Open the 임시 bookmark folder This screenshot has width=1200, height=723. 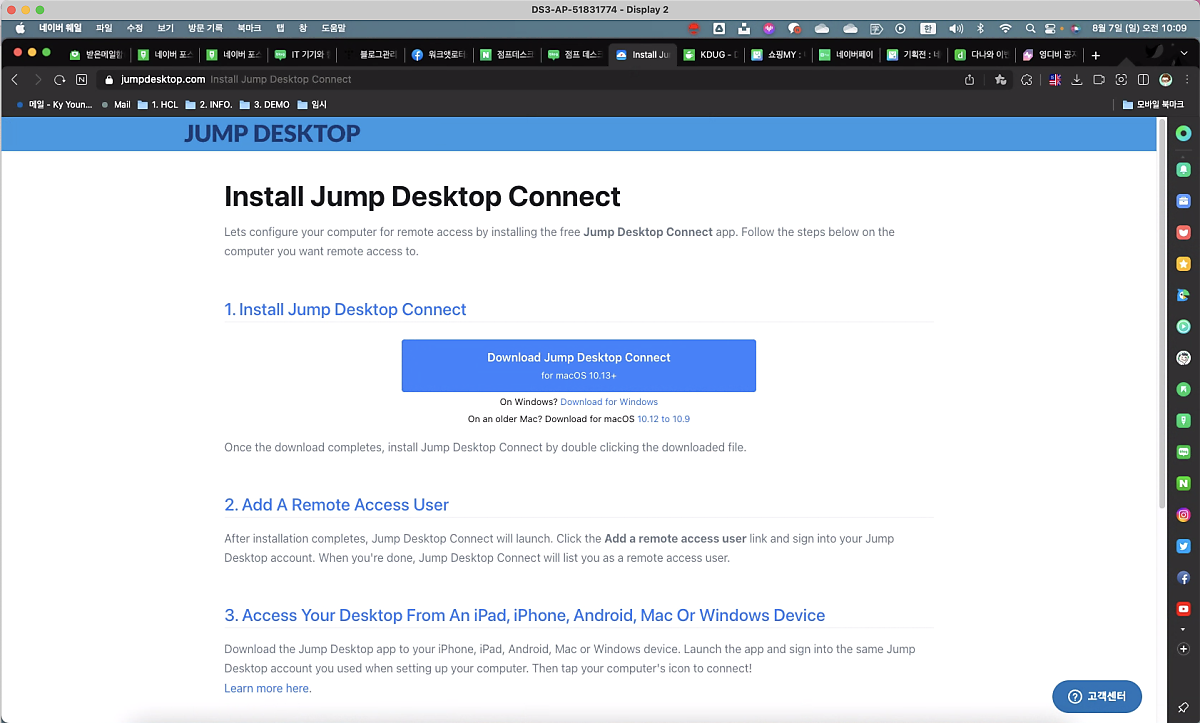(x=313, y=104)
